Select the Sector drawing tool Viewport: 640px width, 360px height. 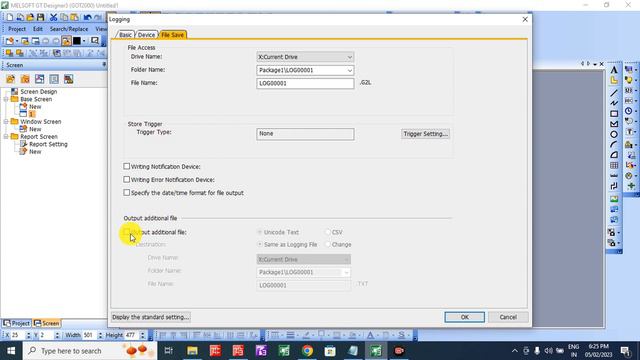(614, 155)
